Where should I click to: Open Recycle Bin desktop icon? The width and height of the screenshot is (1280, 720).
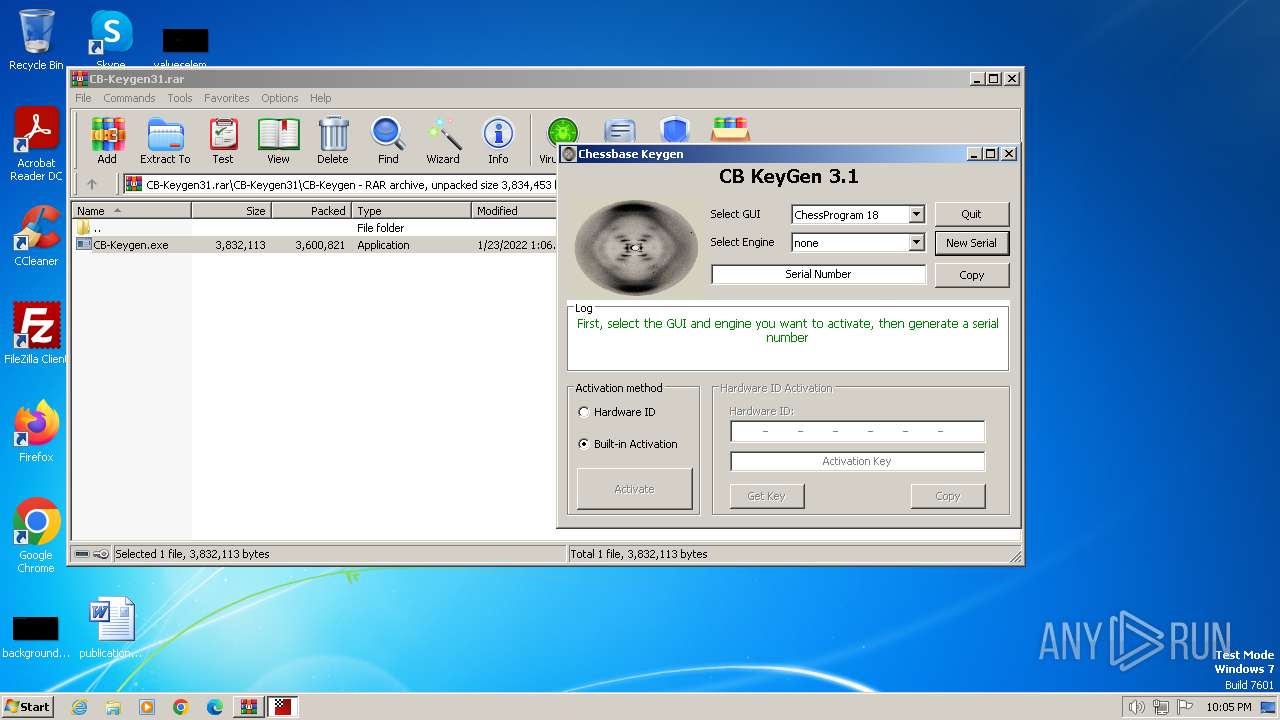[36, 40]
